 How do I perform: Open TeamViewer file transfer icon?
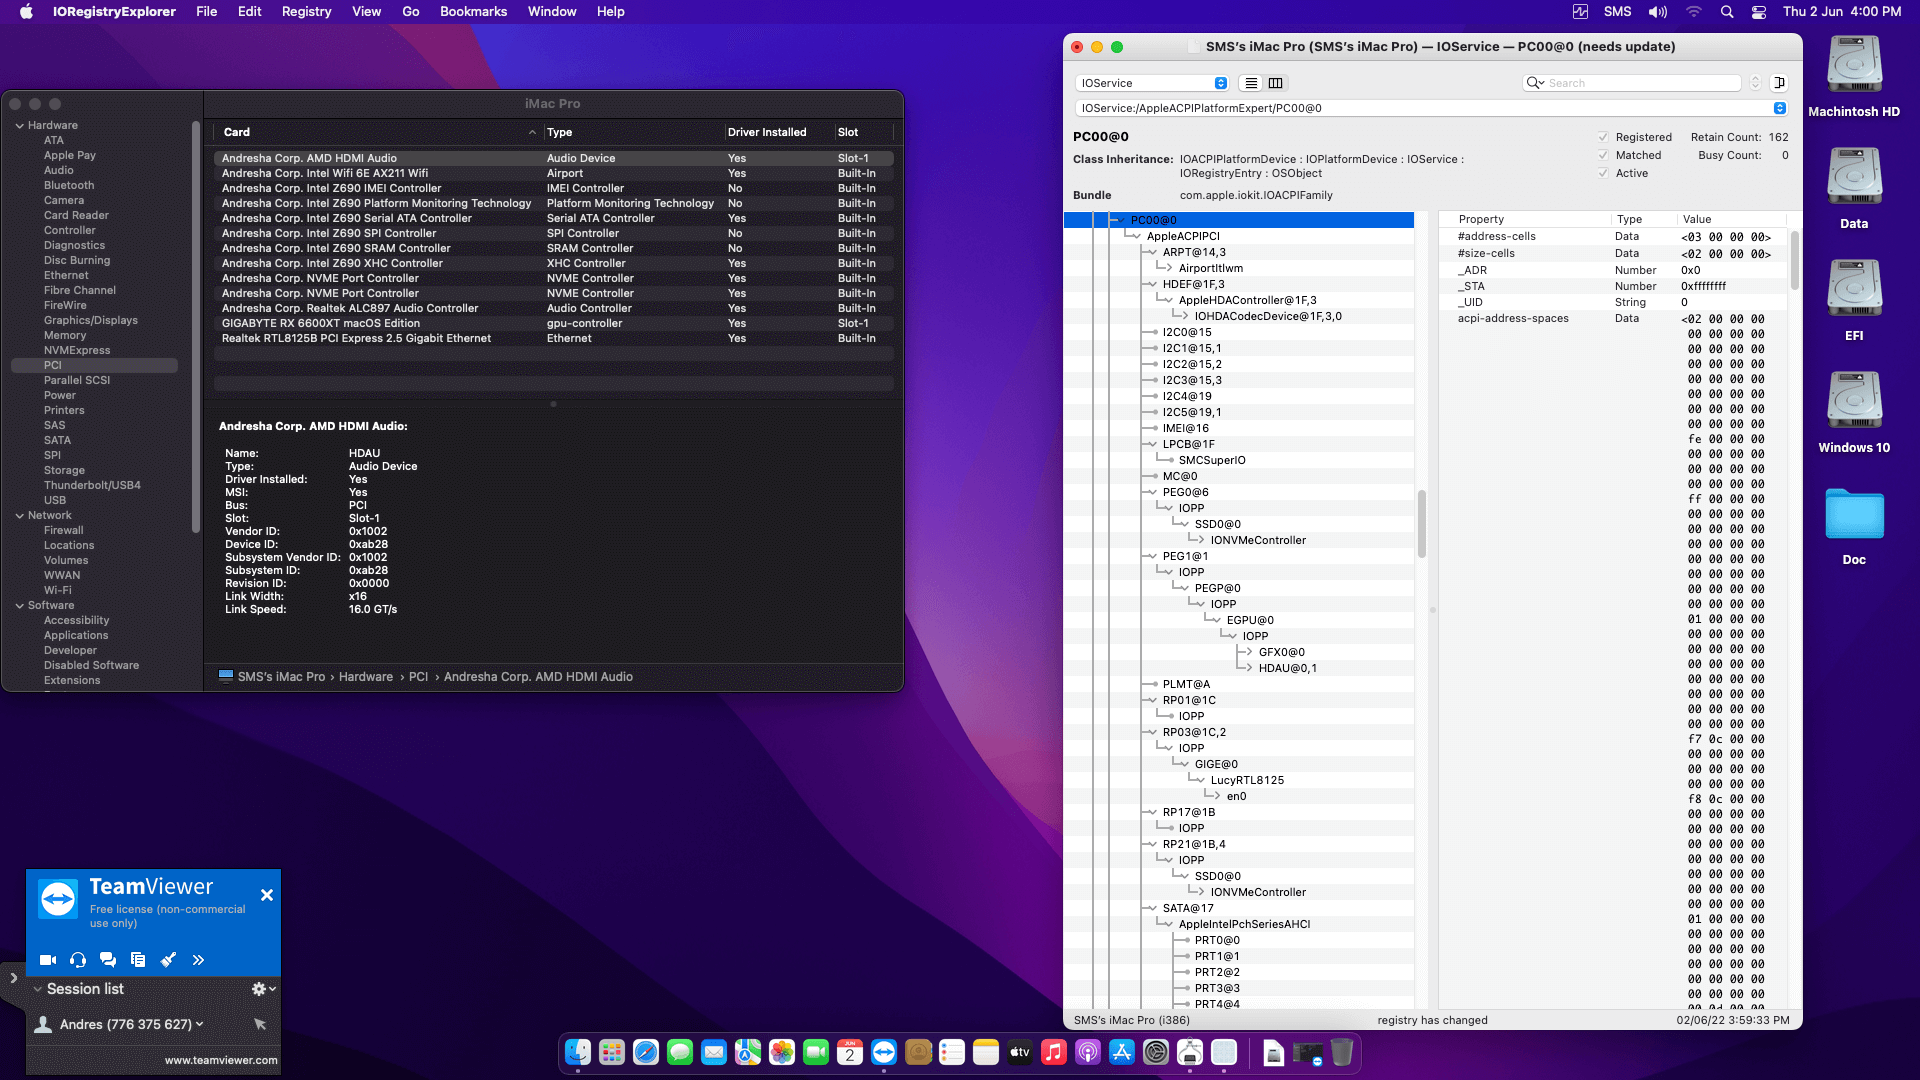pyautogui.click(x=138, y=960)
